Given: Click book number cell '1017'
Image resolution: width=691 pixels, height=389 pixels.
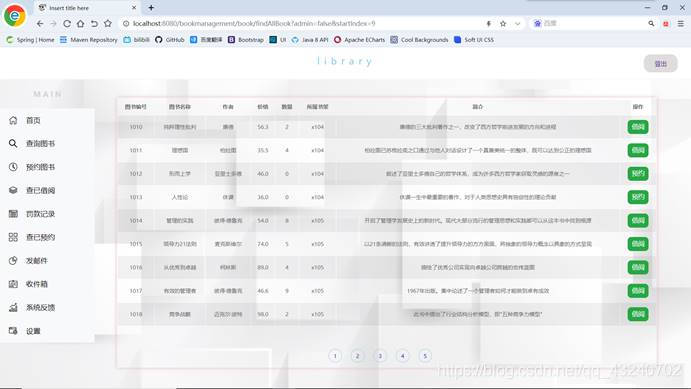Looking at the screenshot, I should [136, 291].
